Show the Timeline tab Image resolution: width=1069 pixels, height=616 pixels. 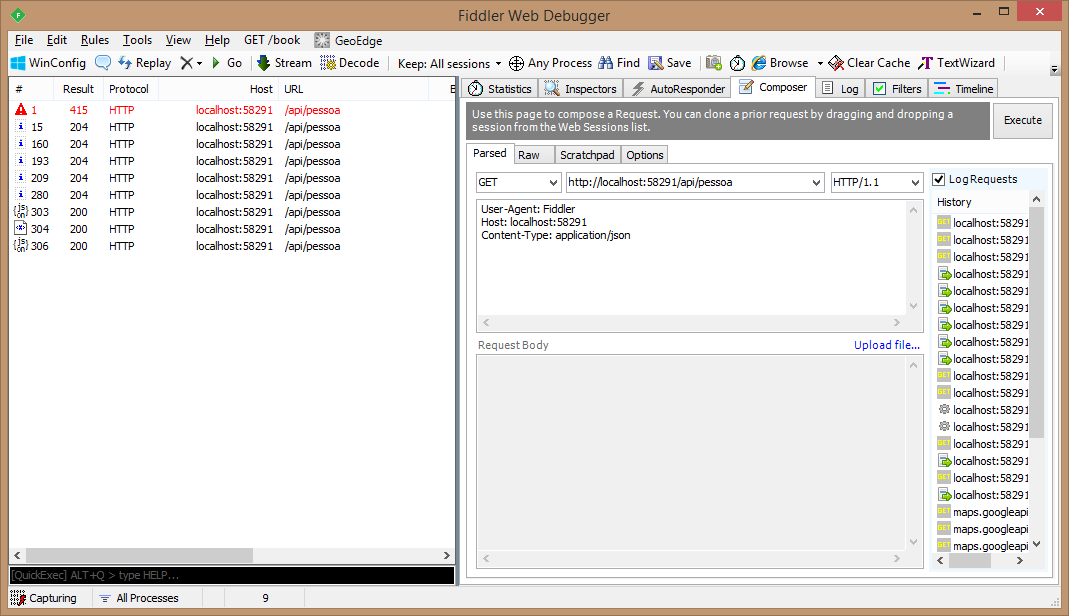tap(964, 89)
